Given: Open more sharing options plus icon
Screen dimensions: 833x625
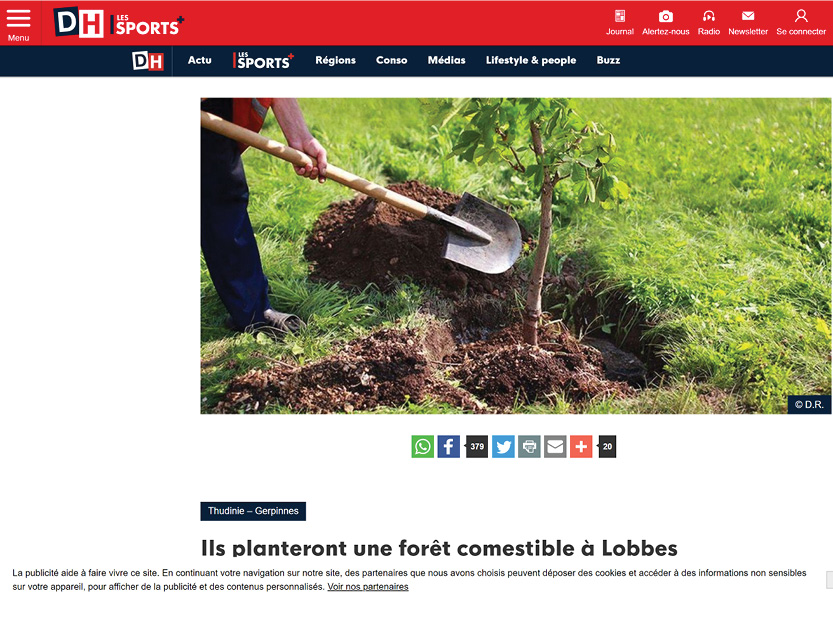Looking at the screenshot, I should tap(581, 446).
